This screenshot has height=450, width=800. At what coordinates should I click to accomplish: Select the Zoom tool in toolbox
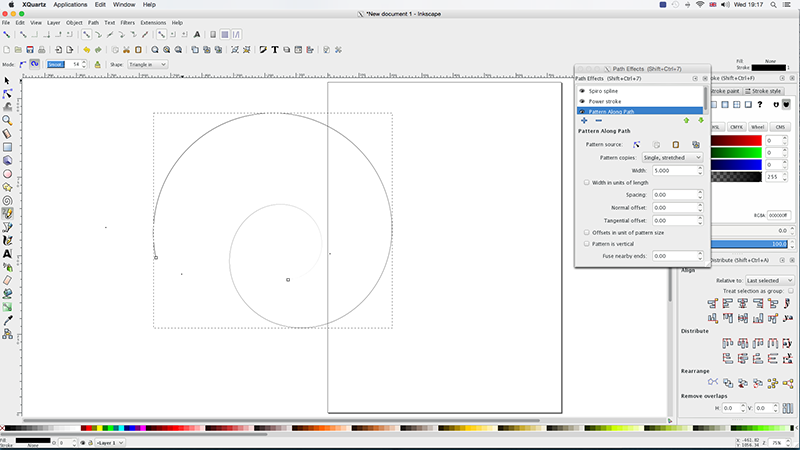click(7, 120)
